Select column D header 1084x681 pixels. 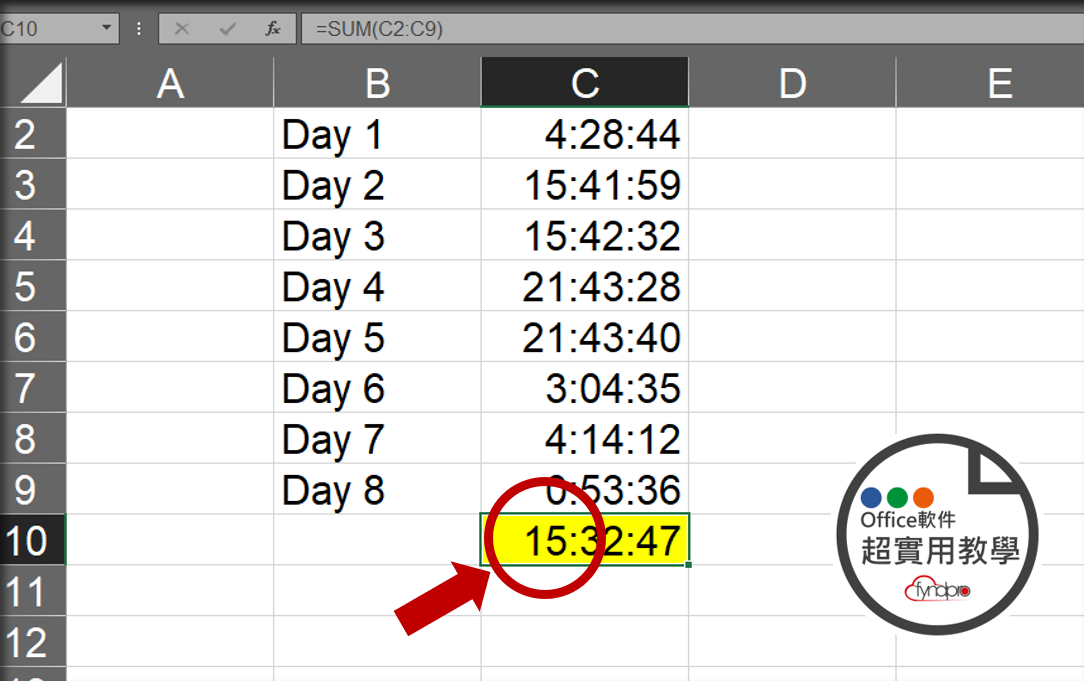click(x=792, y=82)
